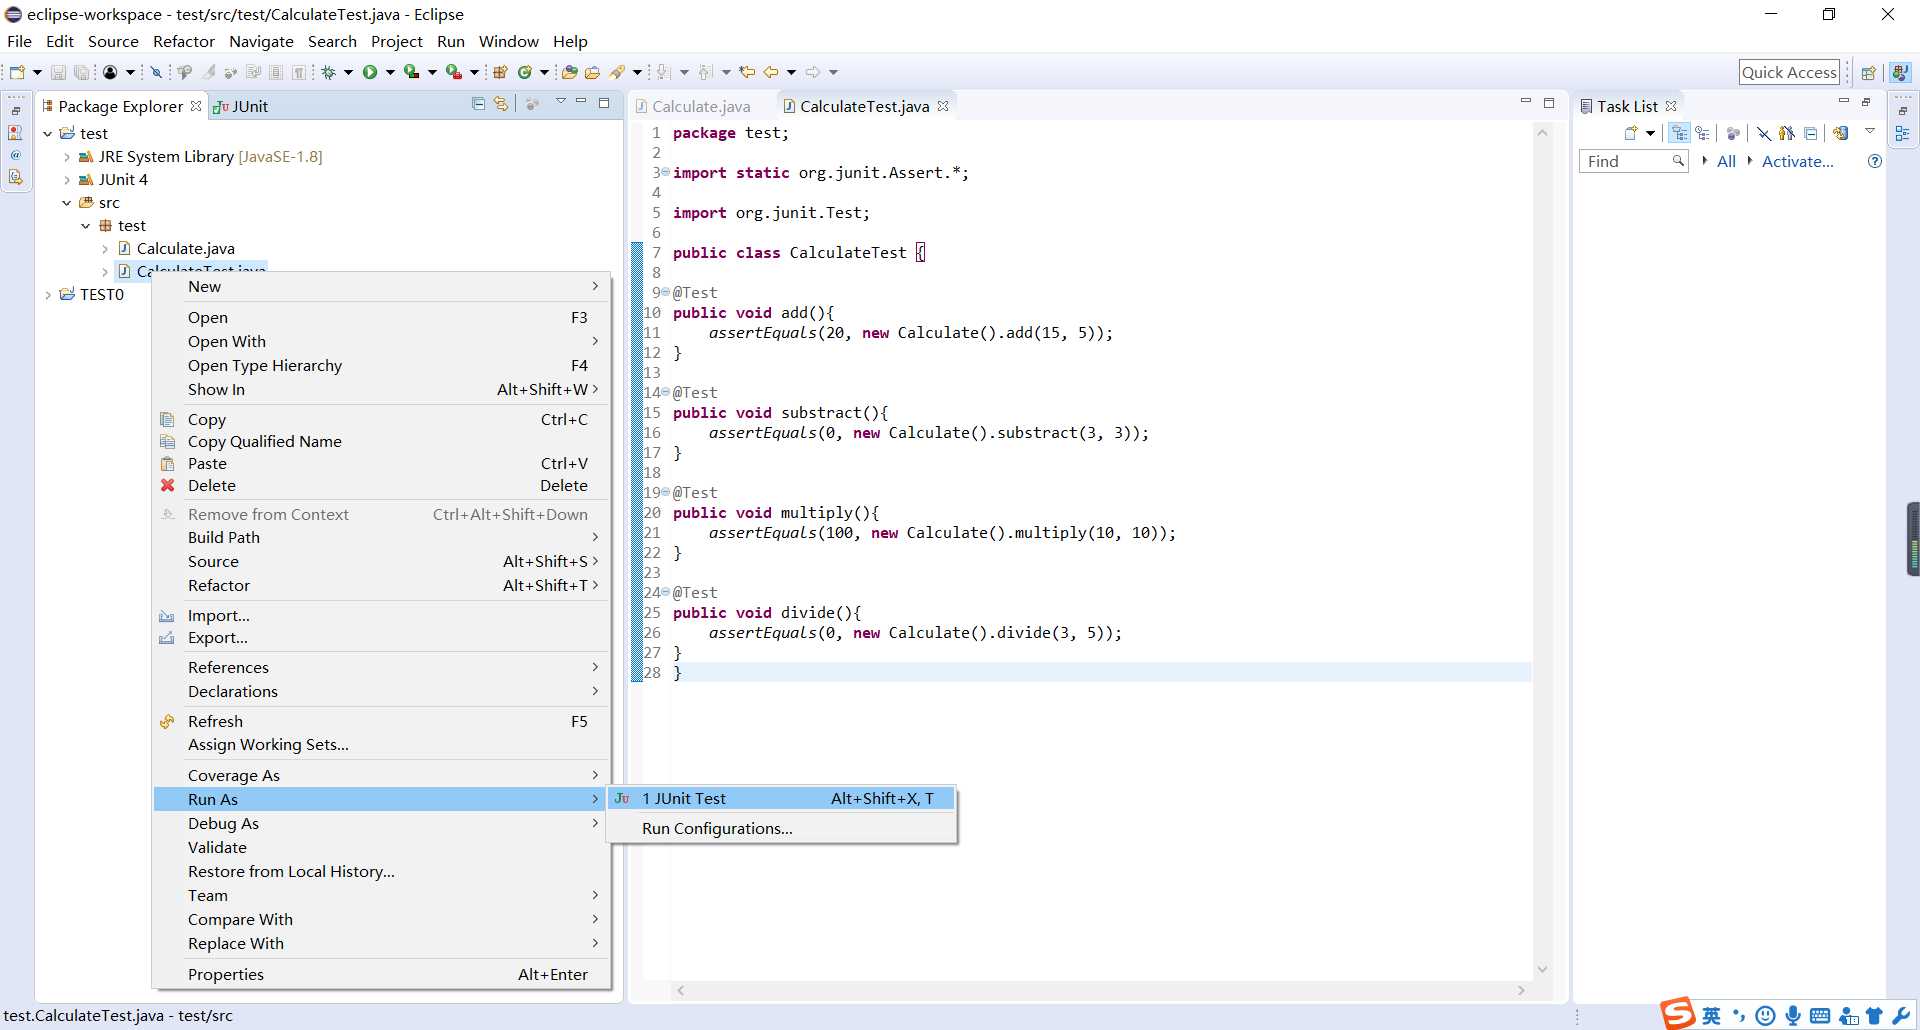Toggle Link with Editor in Package Explorer
This screenshot has width=1920, height=1030.
pyautogui.click(x=501, y=104)
